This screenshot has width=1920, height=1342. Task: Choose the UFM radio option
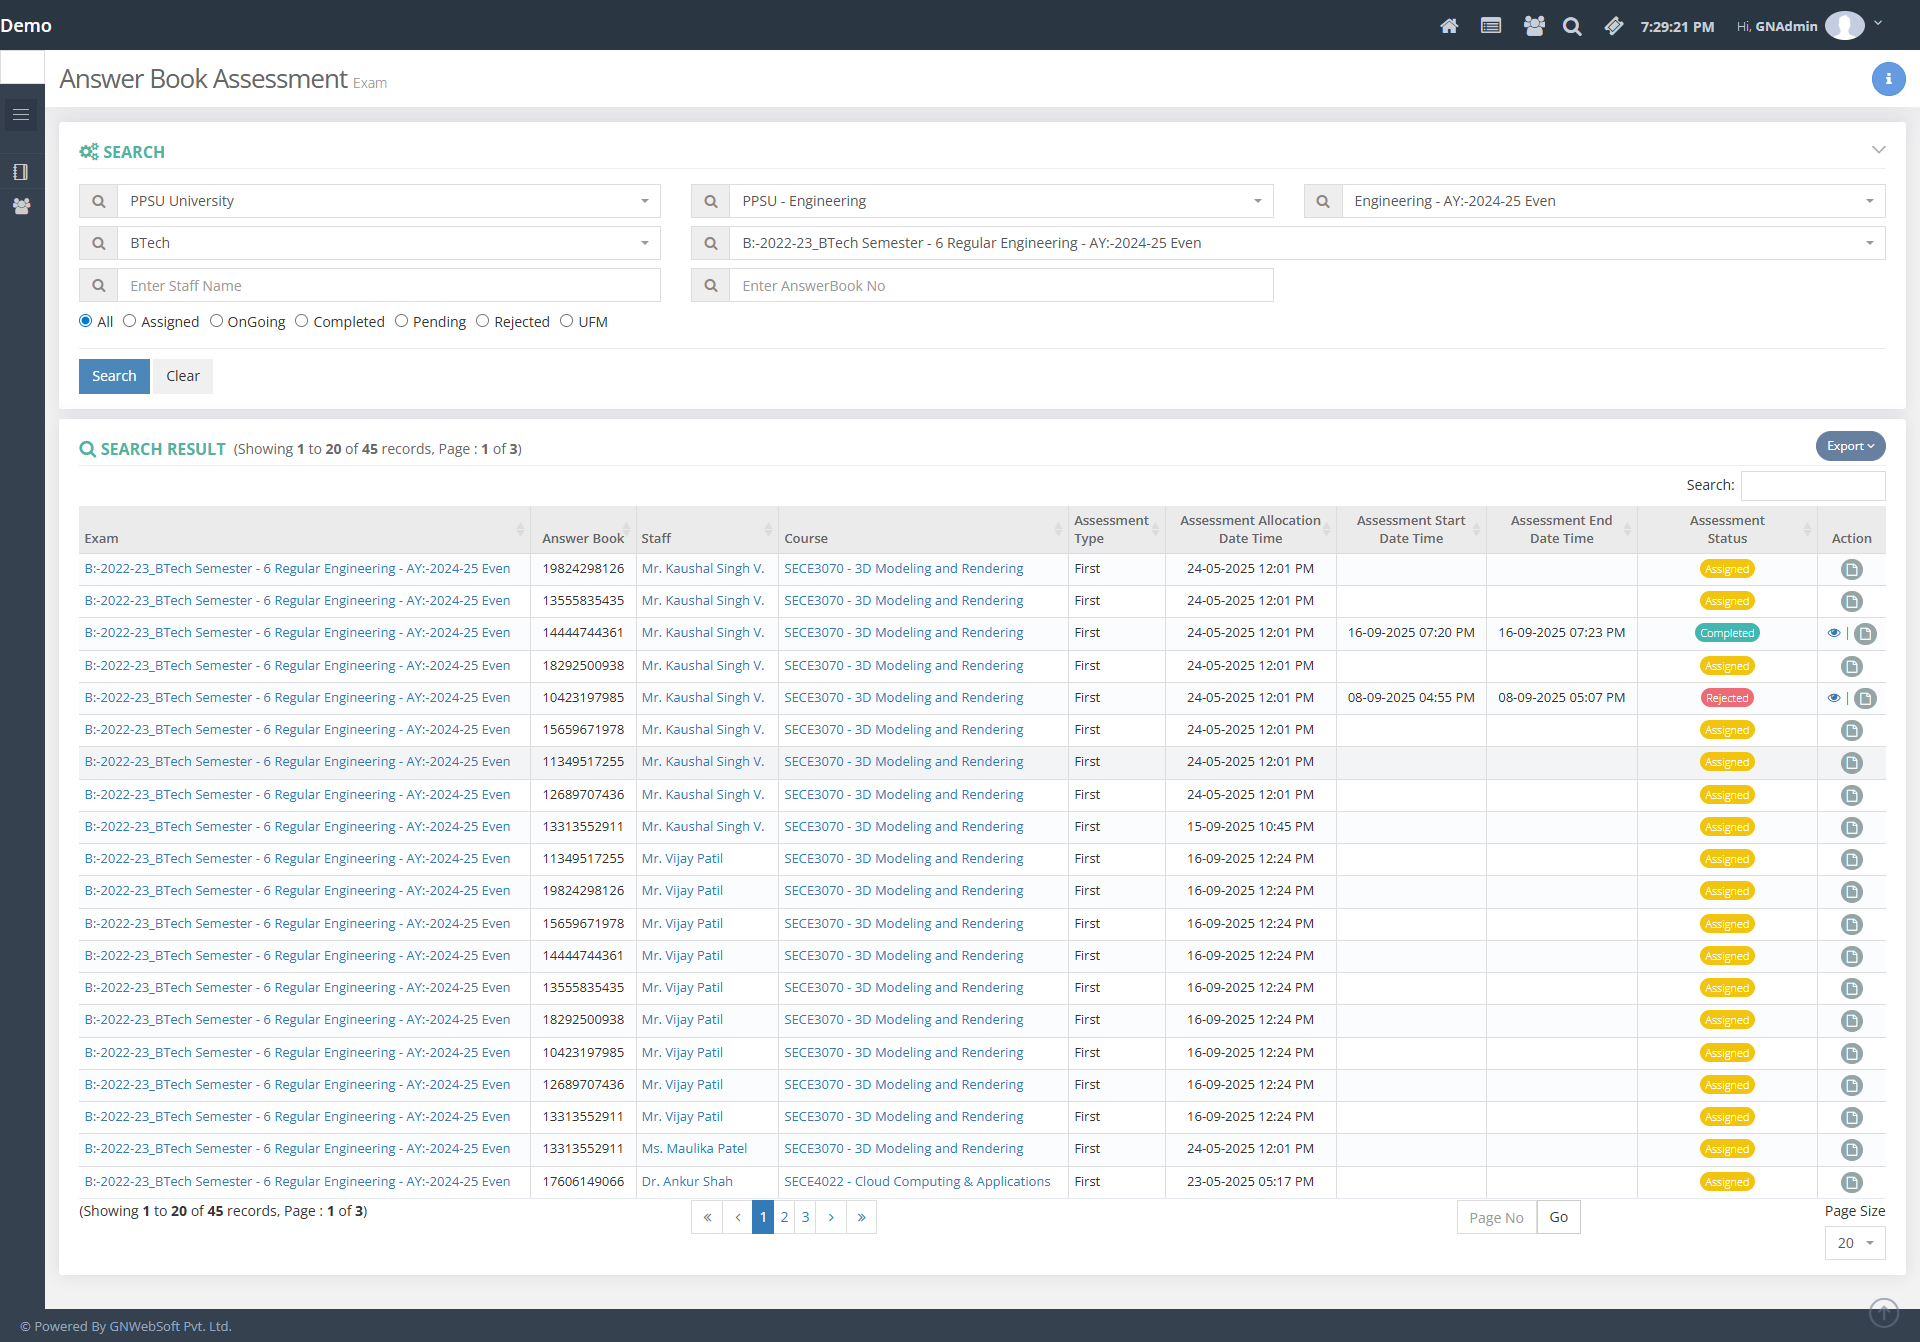click(567, 321)
